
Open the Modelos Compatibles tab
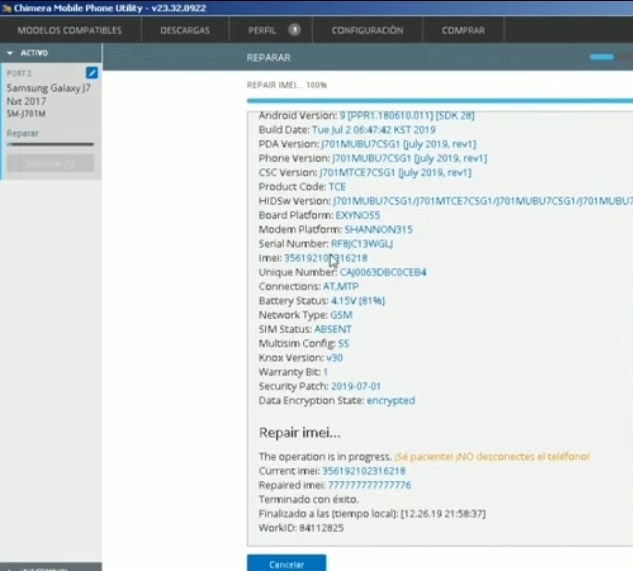tap(69, 30)
